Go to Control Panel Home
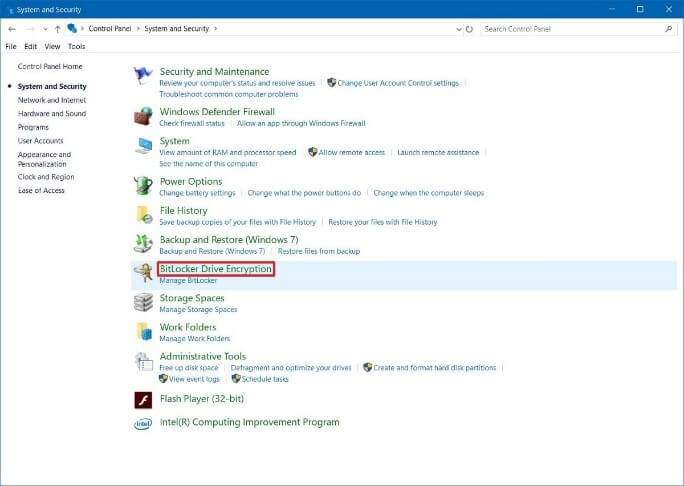 (50, 66)
